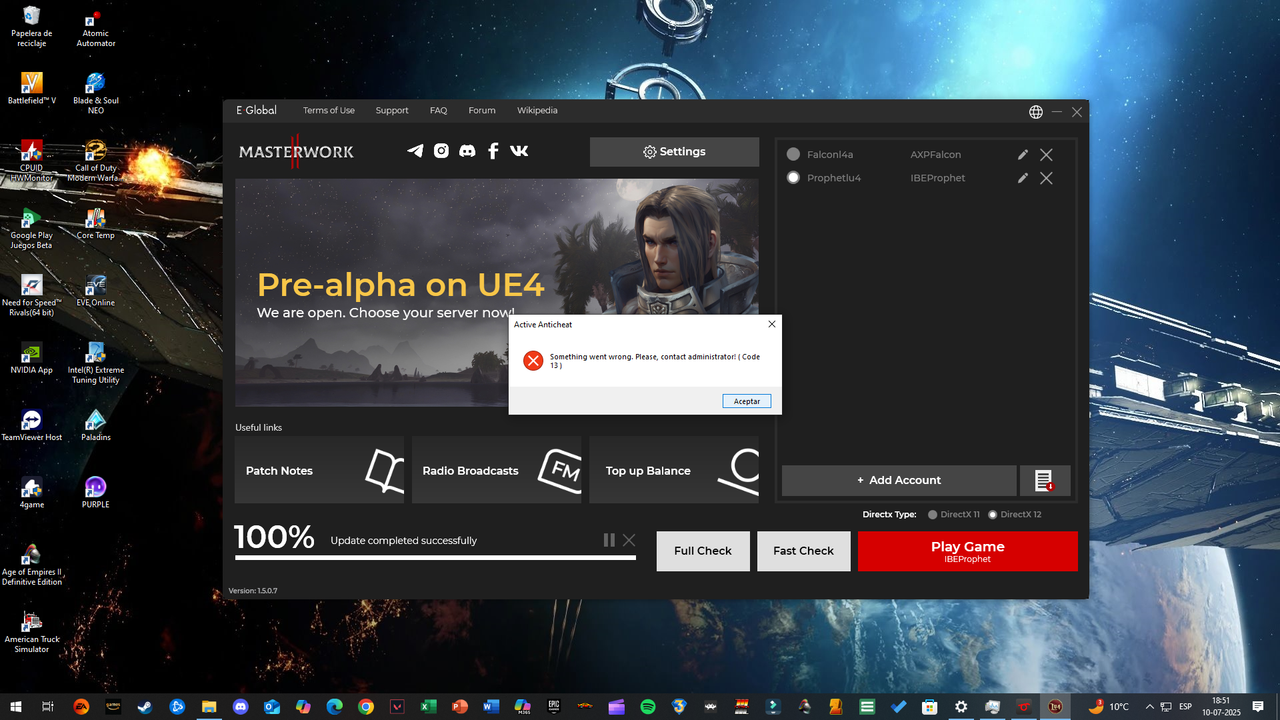
Task: Open the Top up Balance link tile
Action: [x=674, y=470]
